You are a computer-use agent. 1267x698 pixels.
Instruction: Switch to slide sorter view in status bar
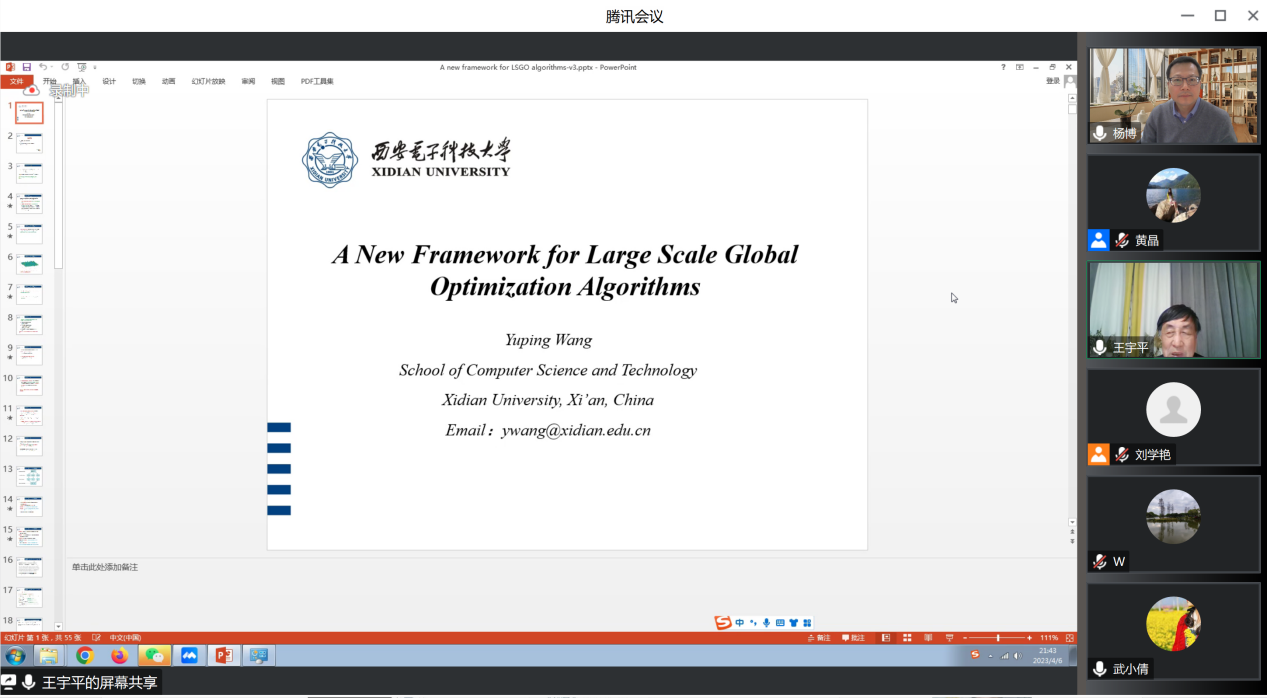[907, 638]
